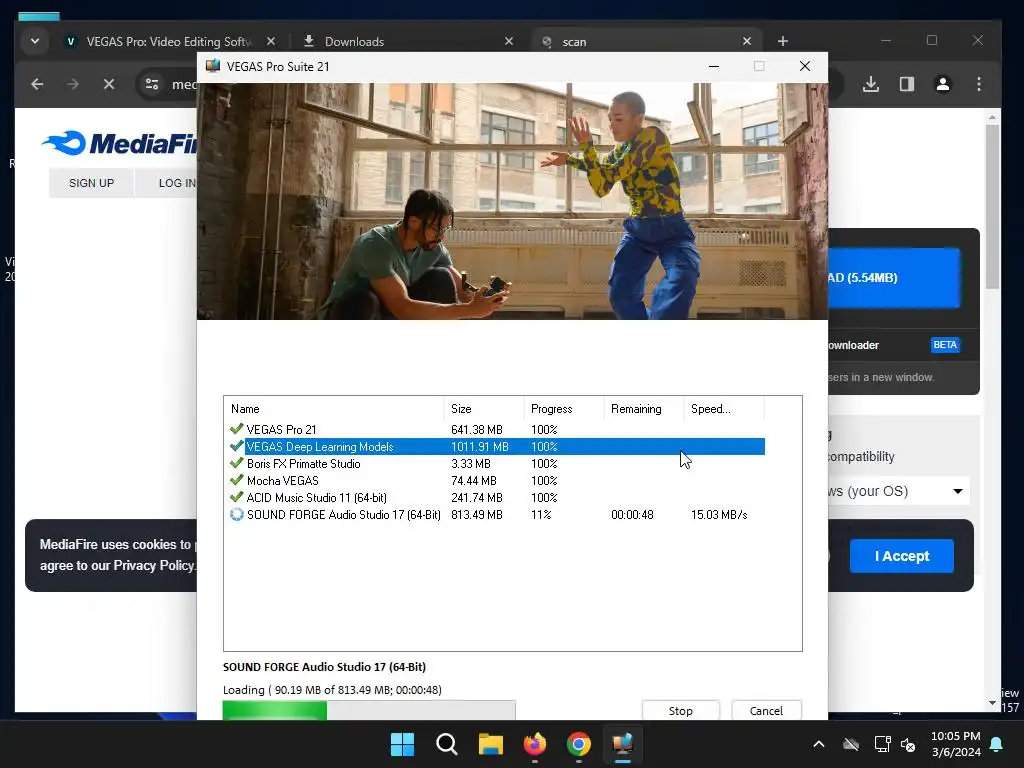This screenshot has height=768, width=1024.
Task: Stop the page loading in Chrome
Action: click(109, 84)
